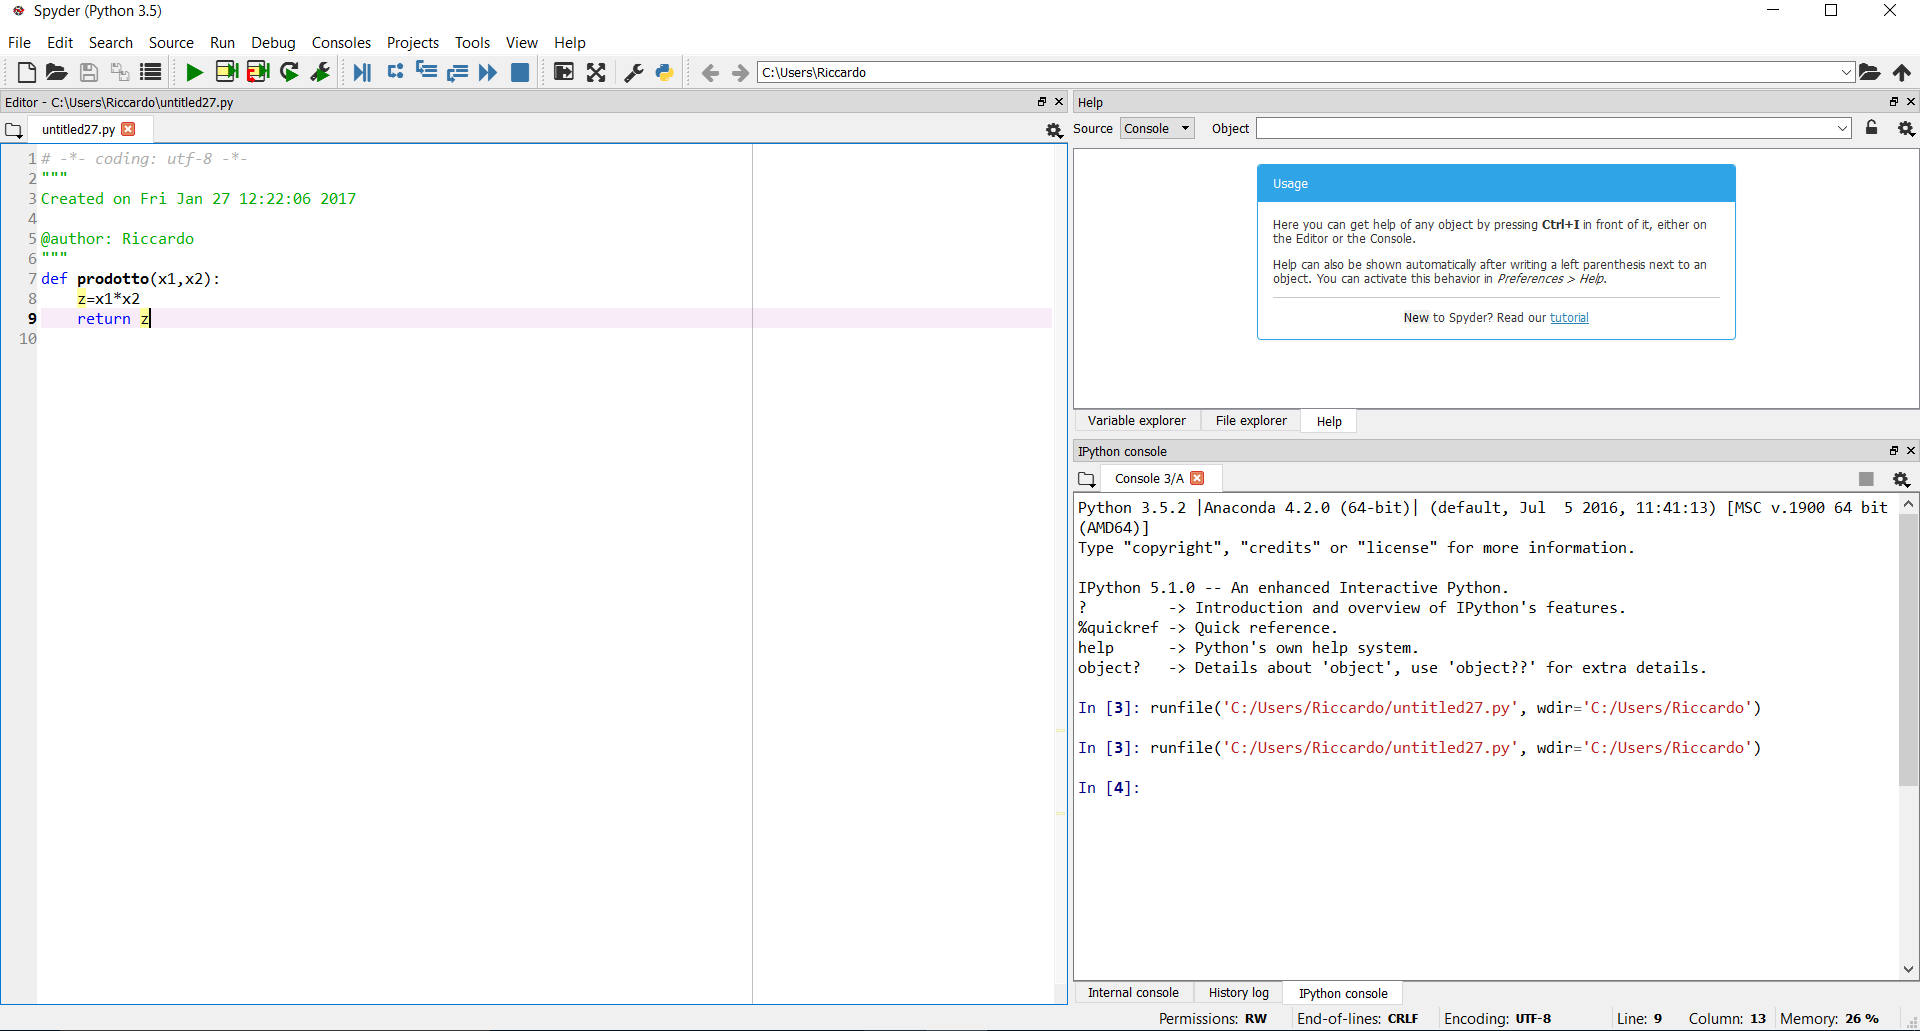Viewport: 1920px width, 1031px height.
Task: Open the editor options gear menu
Action: point(1053,130)
